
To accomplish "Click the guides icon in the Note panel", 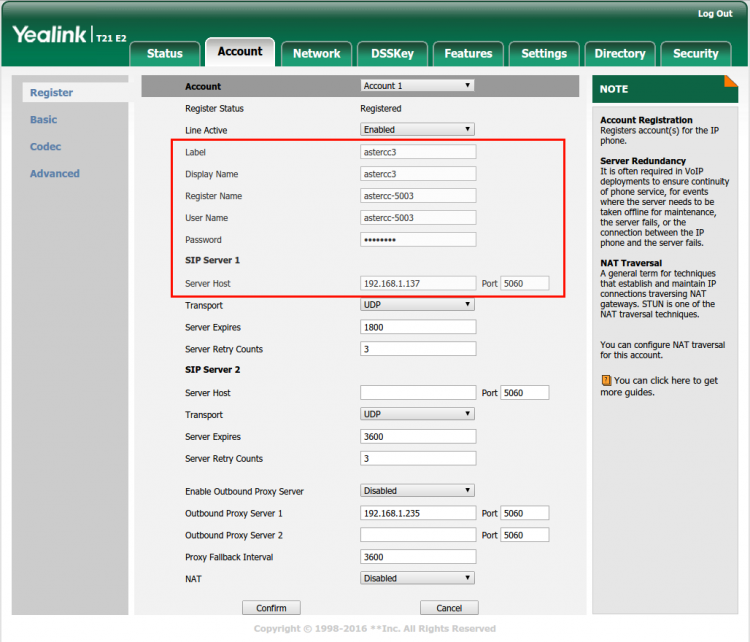I will [x=606, y=380].
